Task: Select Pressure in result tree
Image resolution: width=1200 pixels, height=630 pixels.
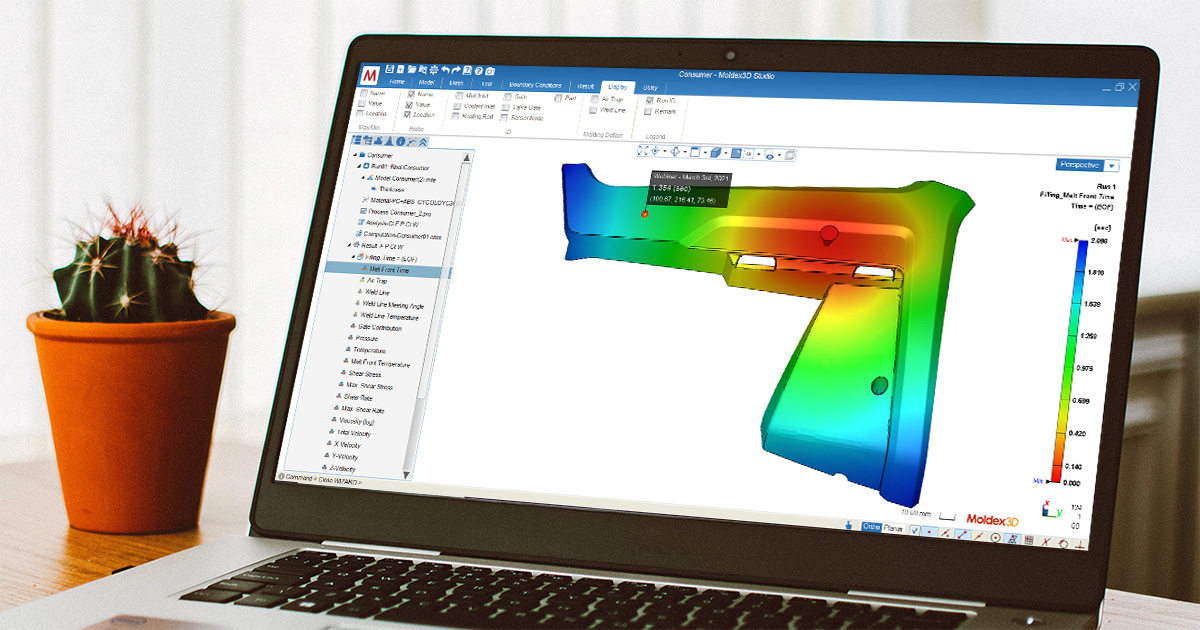Action: pos(366,339)
